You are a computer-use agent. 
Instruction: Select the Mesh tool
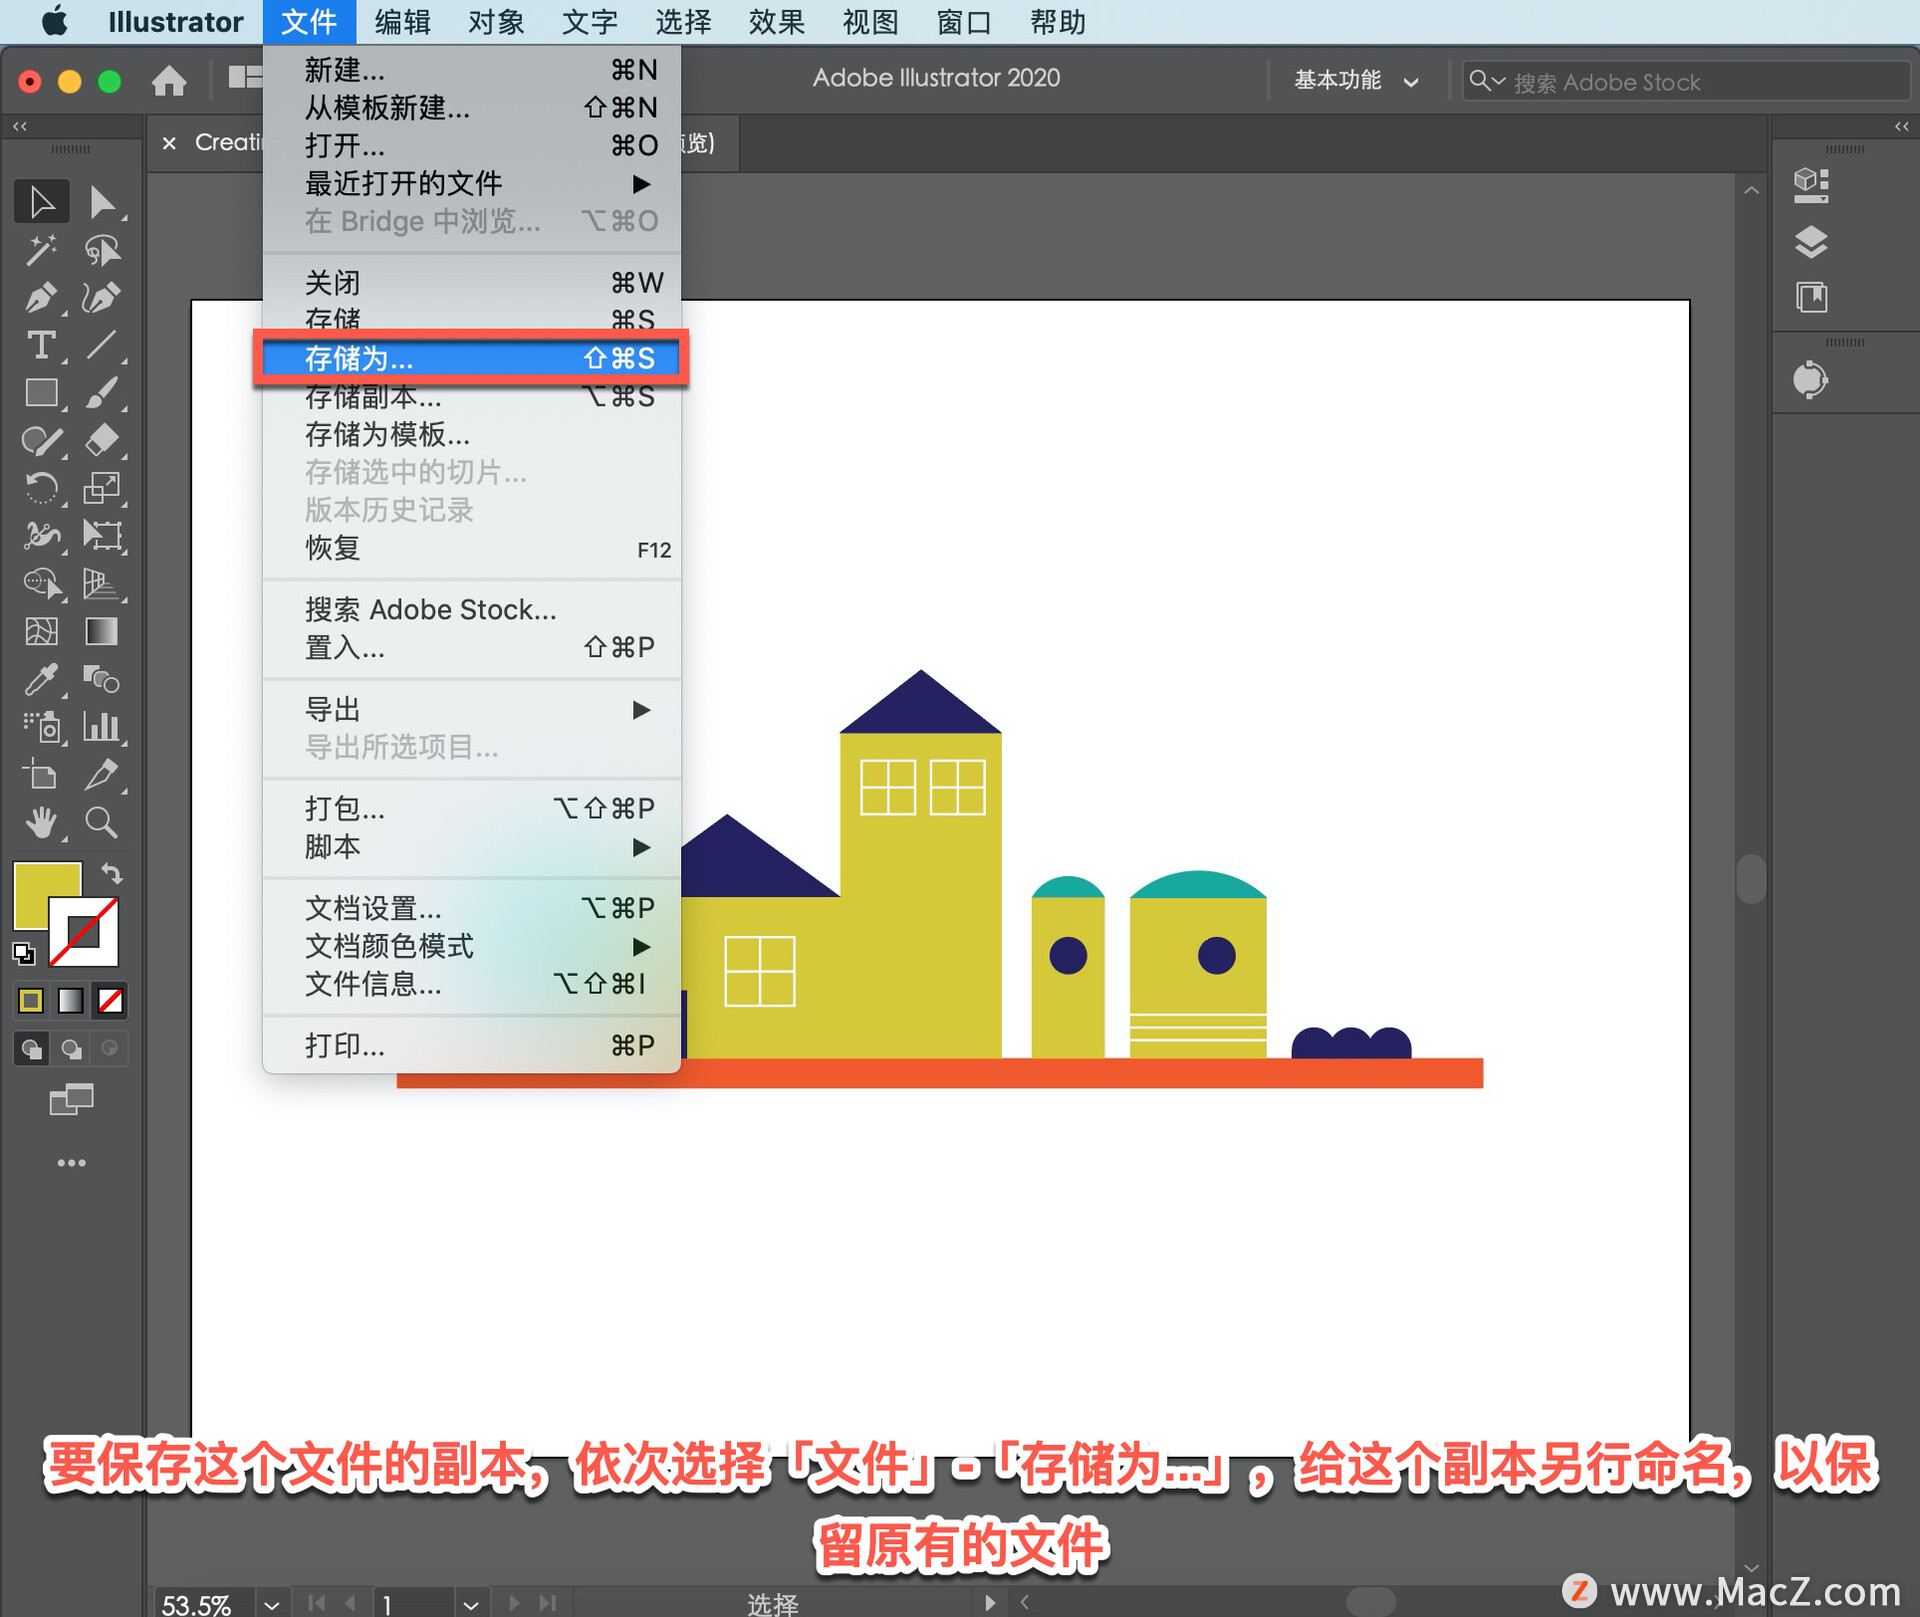pos(42,632)
